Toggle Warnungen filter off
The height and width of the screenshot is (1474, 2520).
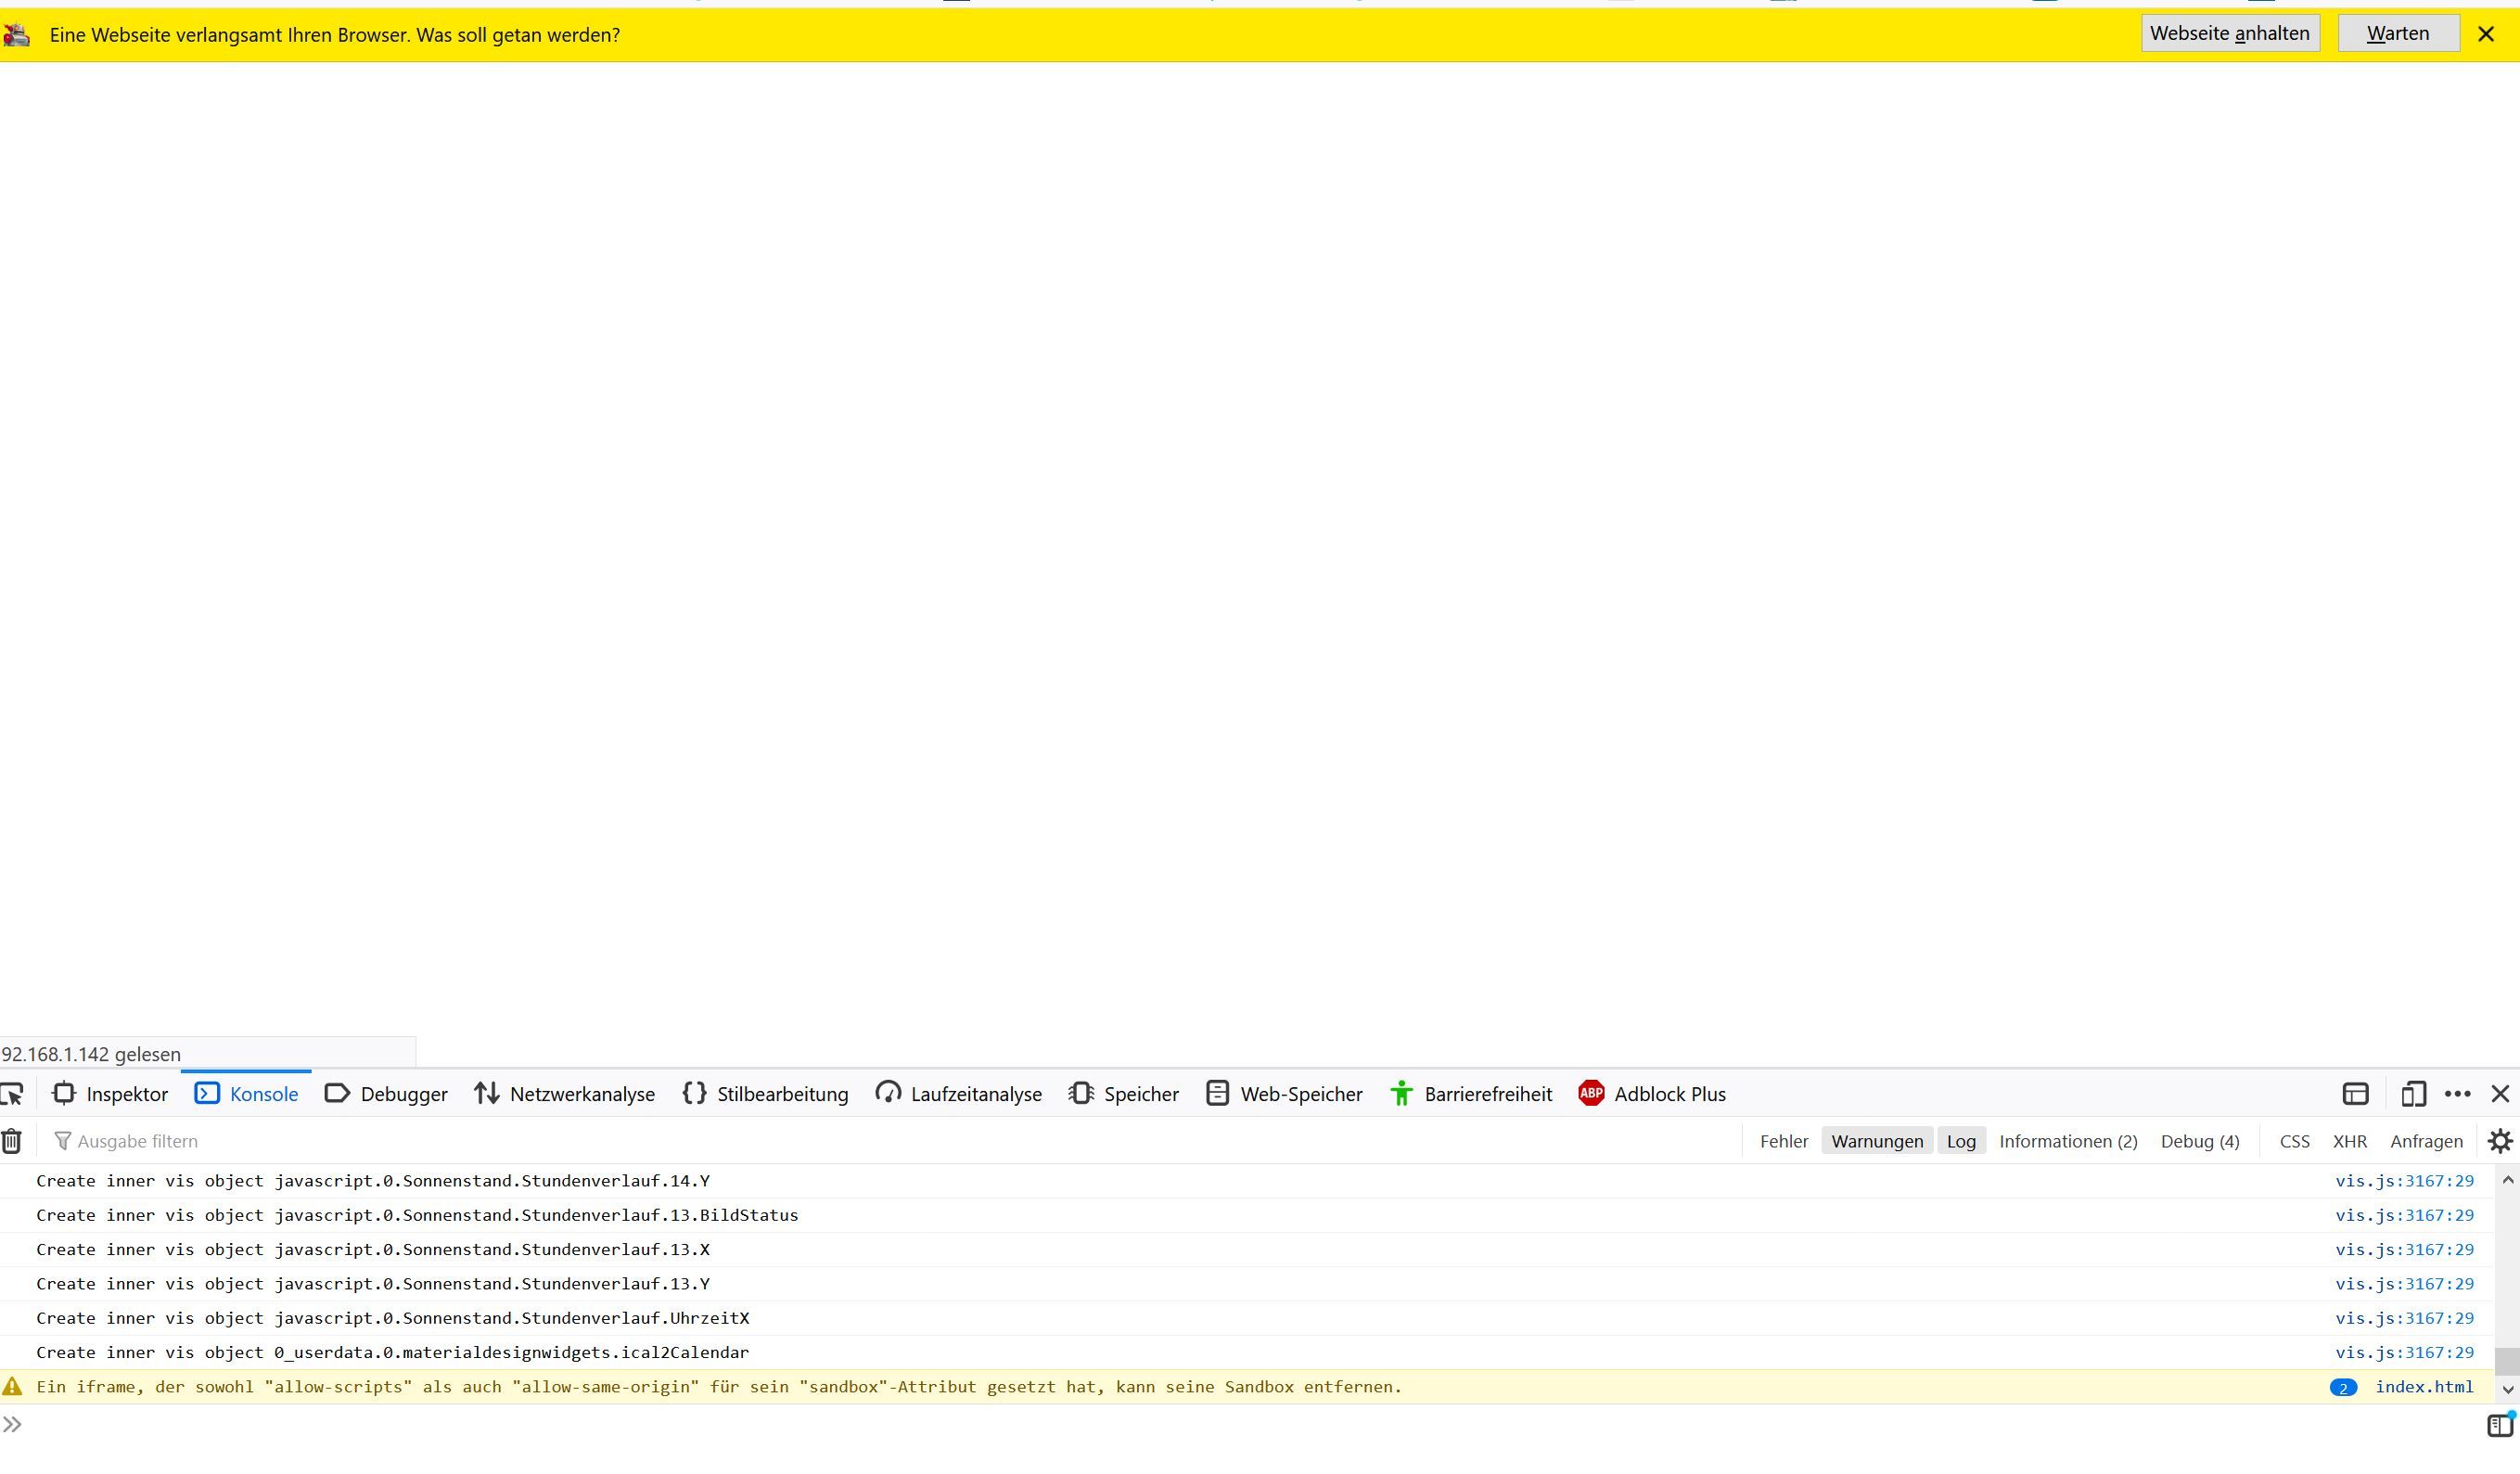(x=1876, y=1141)
